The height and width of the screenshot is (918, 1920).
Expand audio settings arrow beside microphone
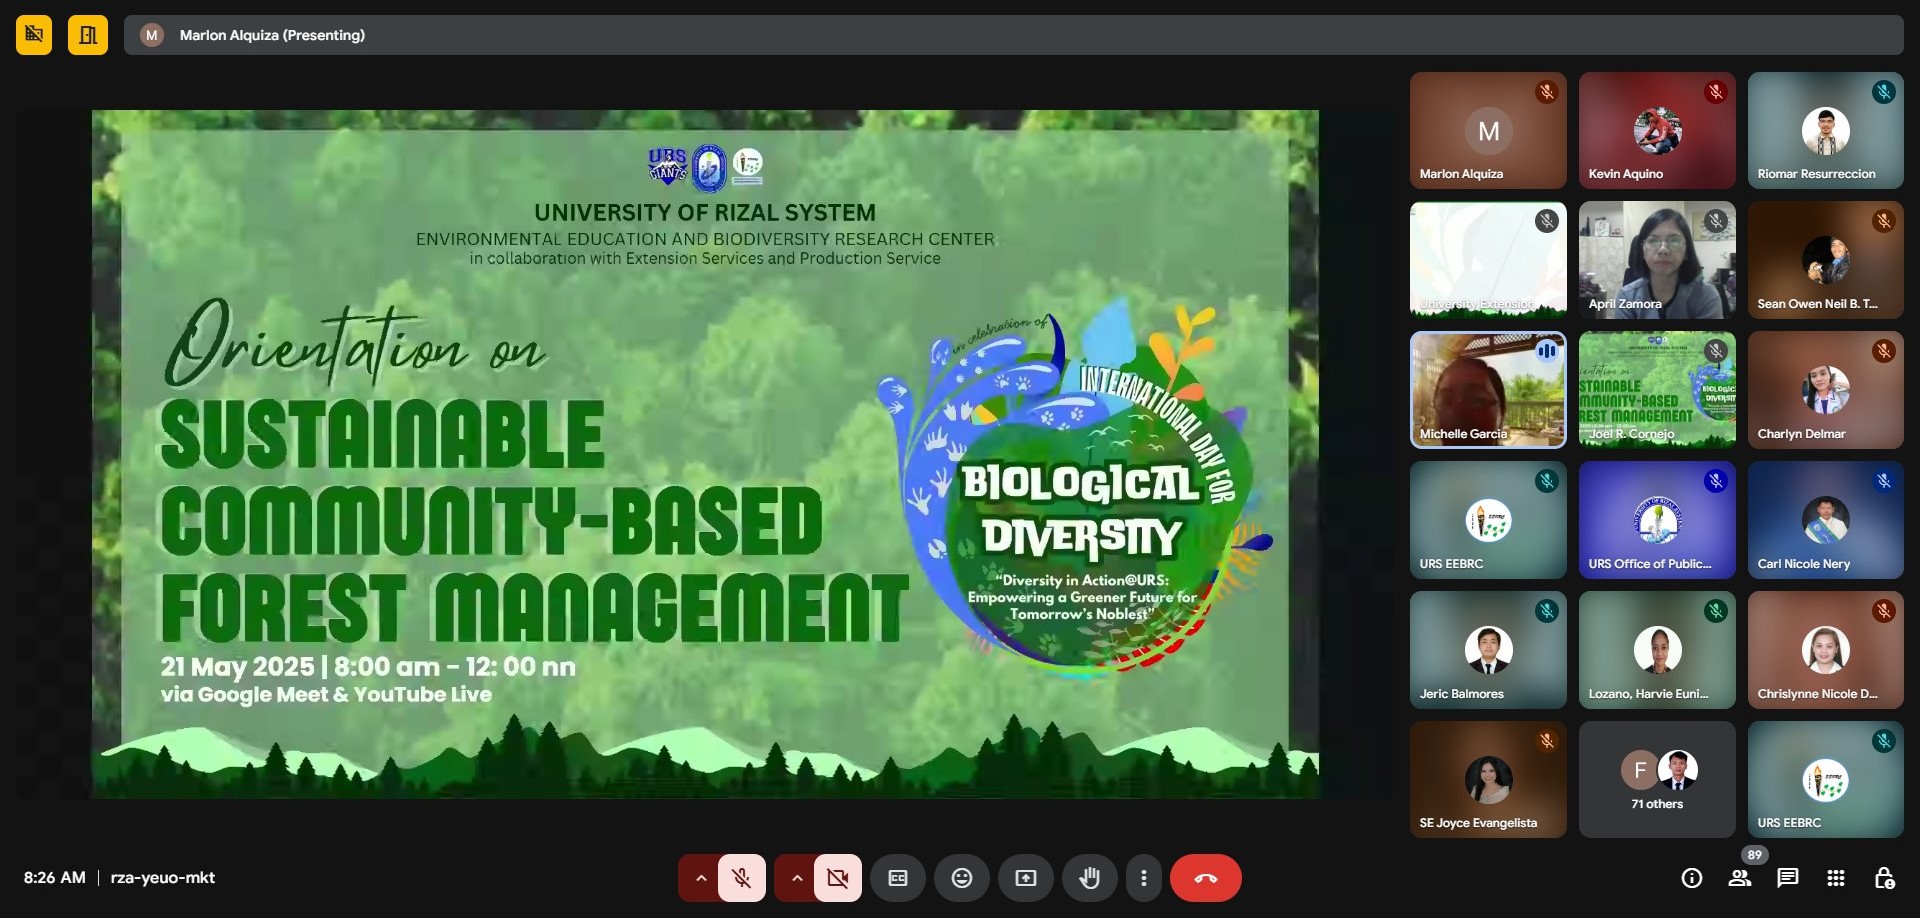pos(701,878)
